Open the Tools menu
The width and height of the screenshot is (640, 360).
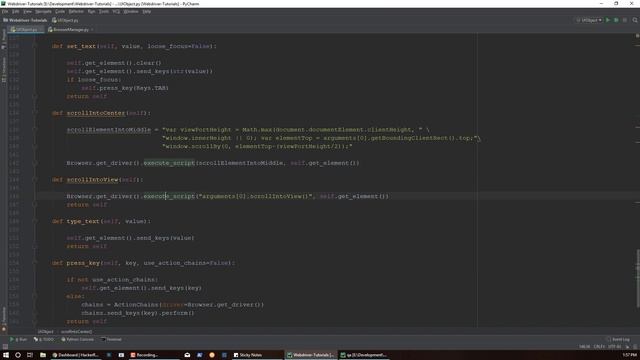pyautogui.click(x=104, y=11)
